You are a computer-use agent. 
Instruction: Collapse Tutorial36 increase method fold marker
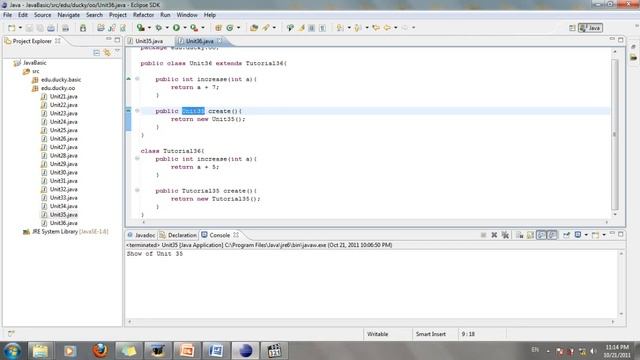tap(137, 158)
